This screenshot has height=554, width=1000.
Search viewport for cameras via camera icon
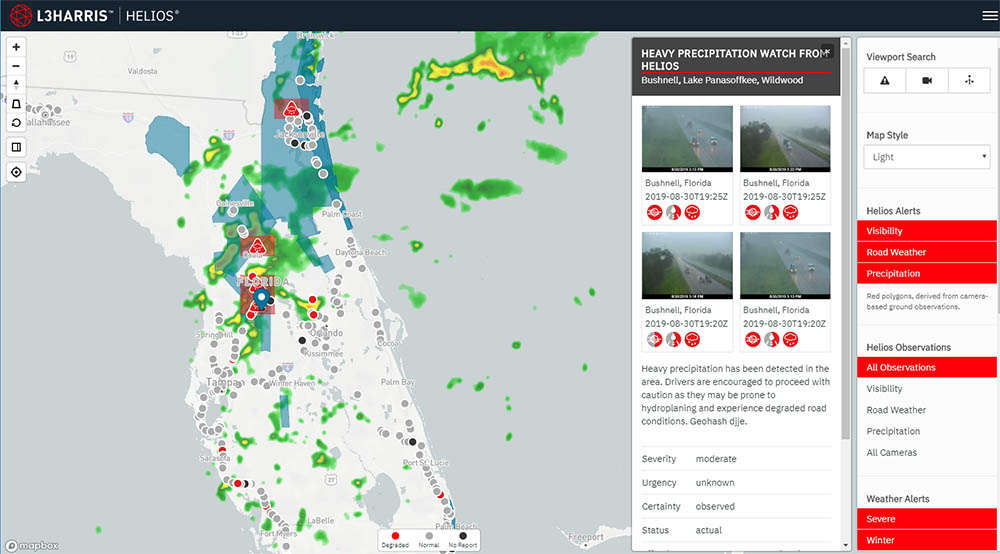[927, 81]
